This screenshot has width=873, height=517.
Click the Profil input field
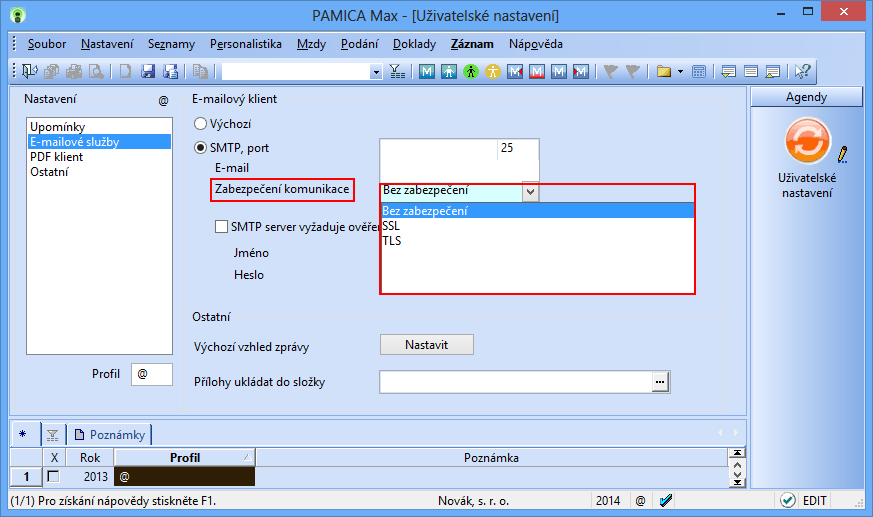coord(152,374)
